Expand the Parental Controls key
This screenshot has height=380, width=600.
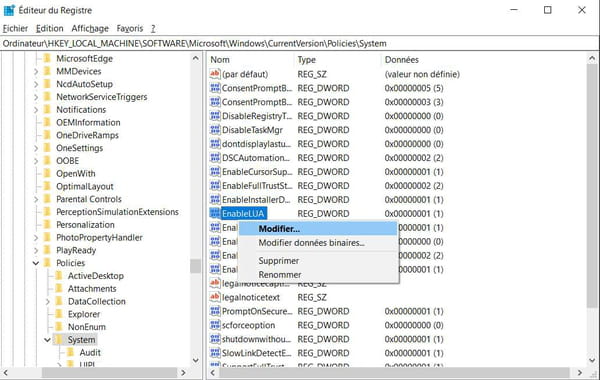pyautogui.click(x=36, y=199)
